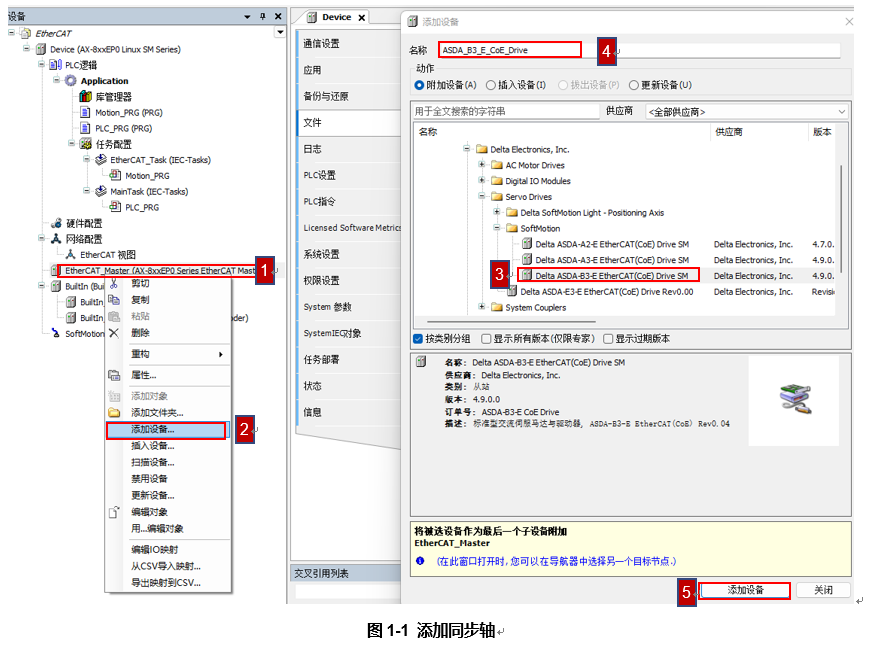The image size is (871, 649).
Task: Click the 关闭 button
Action: click(823, 590)
